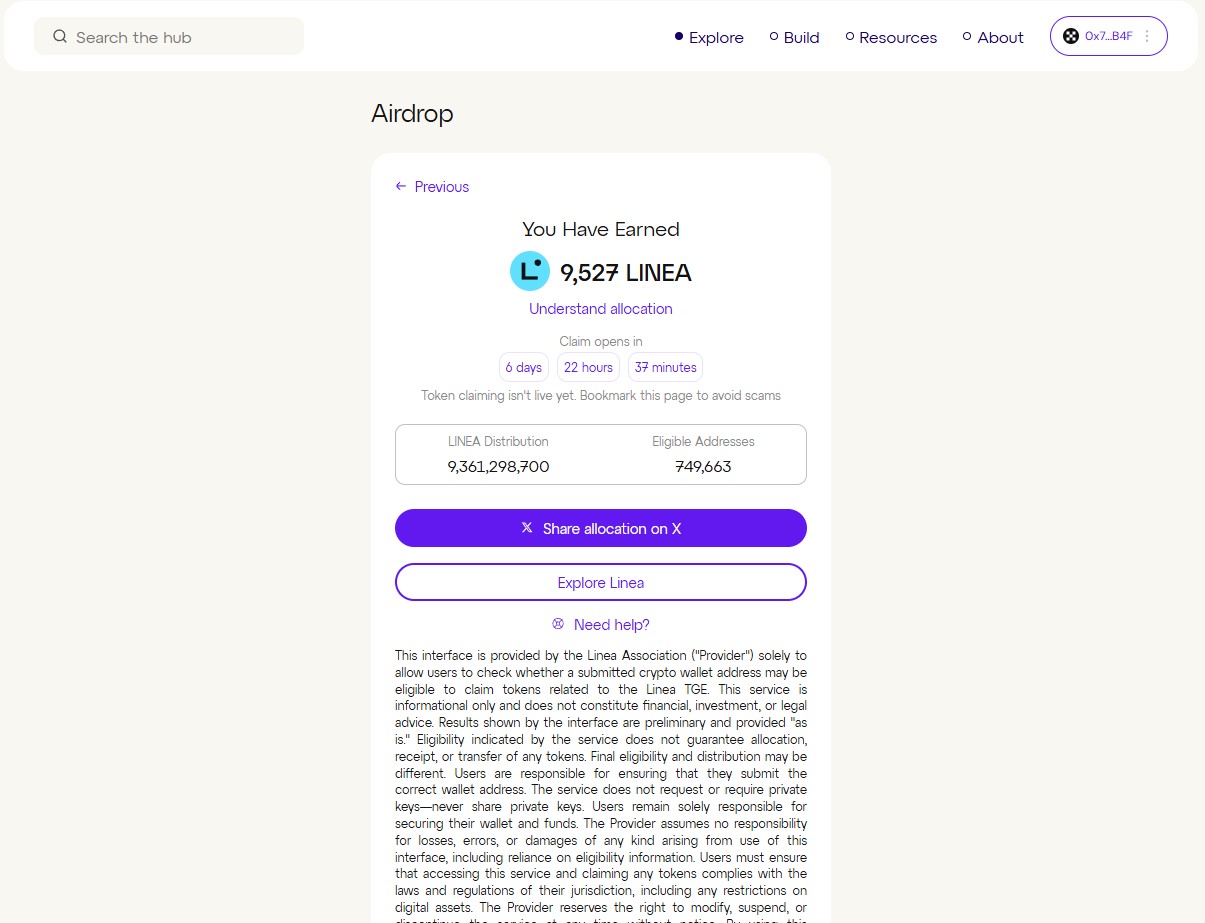Click the wallet avatar icon

pos(1071,36)
